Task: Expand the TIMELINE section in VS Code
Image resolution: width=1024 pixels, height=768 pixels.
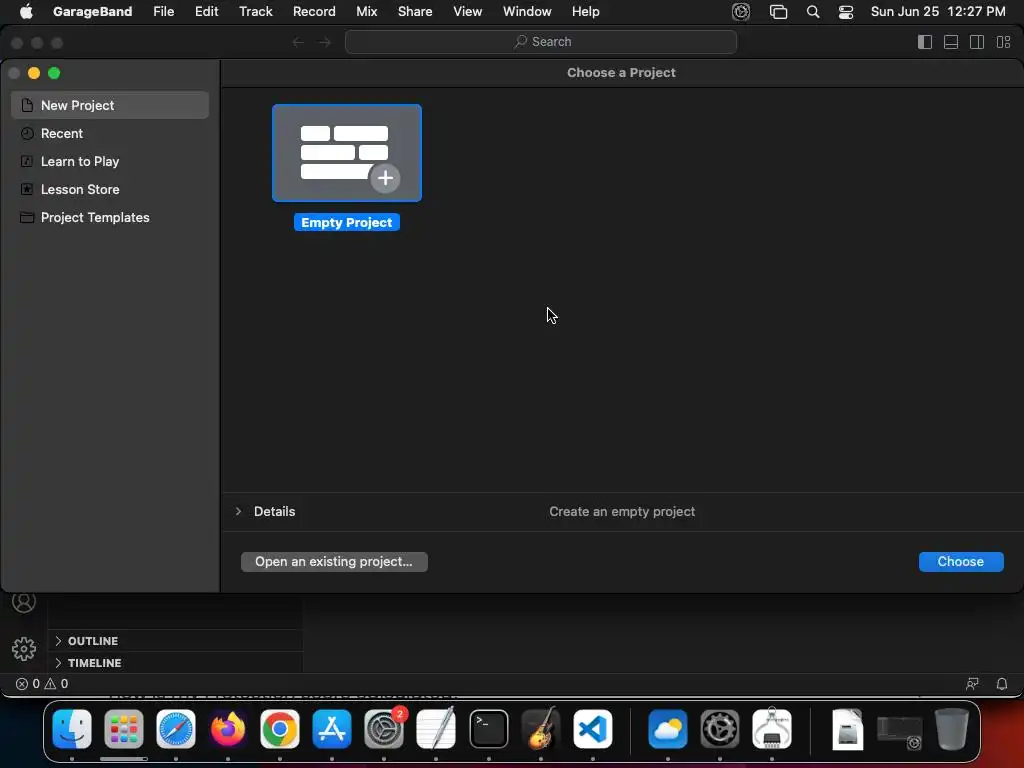Action: pos(175,663)
